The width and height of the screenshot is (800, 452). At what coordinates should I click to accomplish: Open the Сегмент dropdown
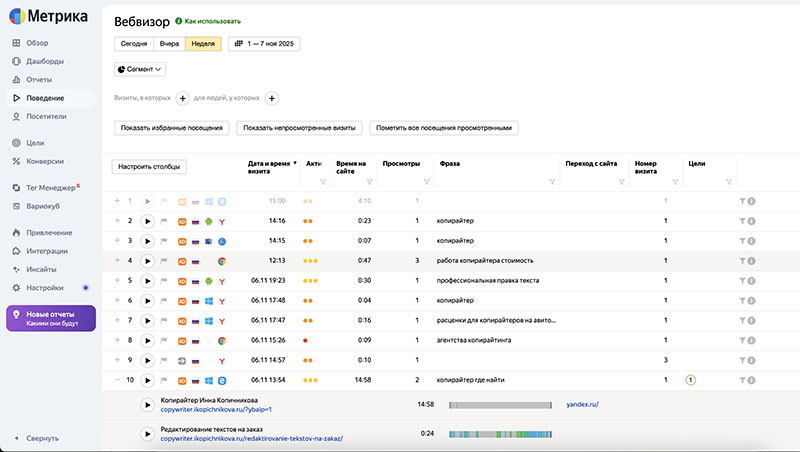(x=140, y=69)
